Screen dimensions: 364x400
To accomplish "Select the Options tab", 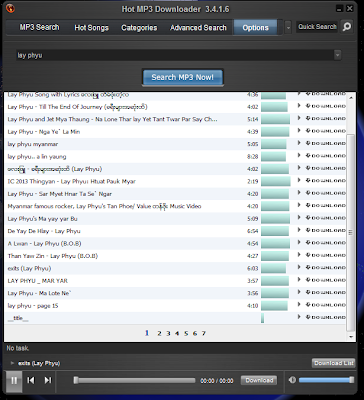I will pos(255,27).
